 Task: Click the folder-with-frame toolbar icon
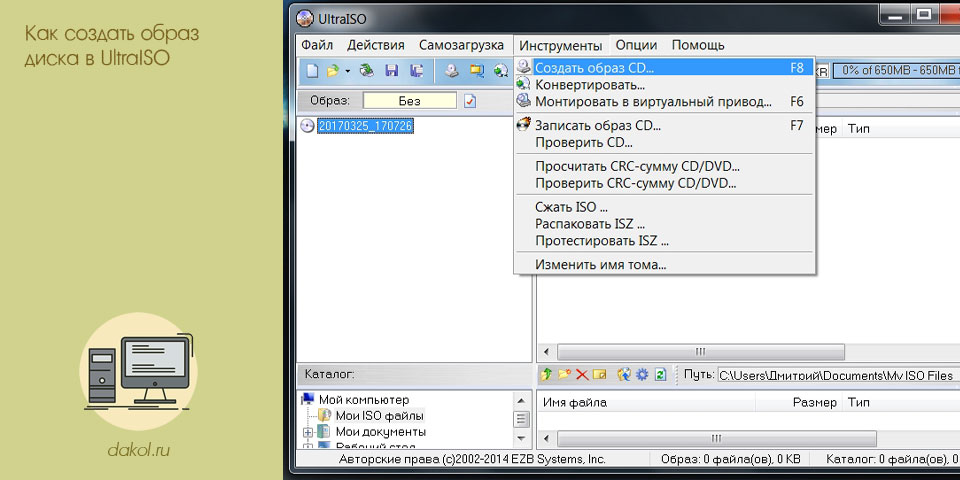(x=476, y=70)
